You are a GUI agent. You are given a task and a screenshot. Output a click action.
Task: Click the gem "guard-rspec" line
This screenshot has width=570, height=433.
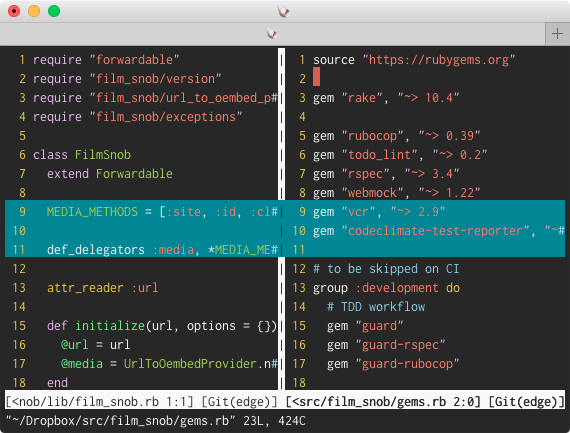point(386,345)
